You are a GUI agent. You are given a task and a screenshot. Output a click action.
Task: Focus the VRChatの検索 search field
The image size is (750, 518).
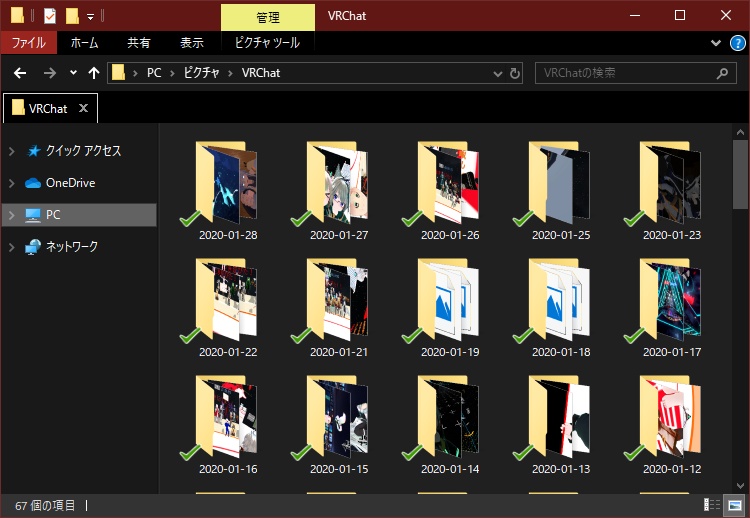point(635,73)
